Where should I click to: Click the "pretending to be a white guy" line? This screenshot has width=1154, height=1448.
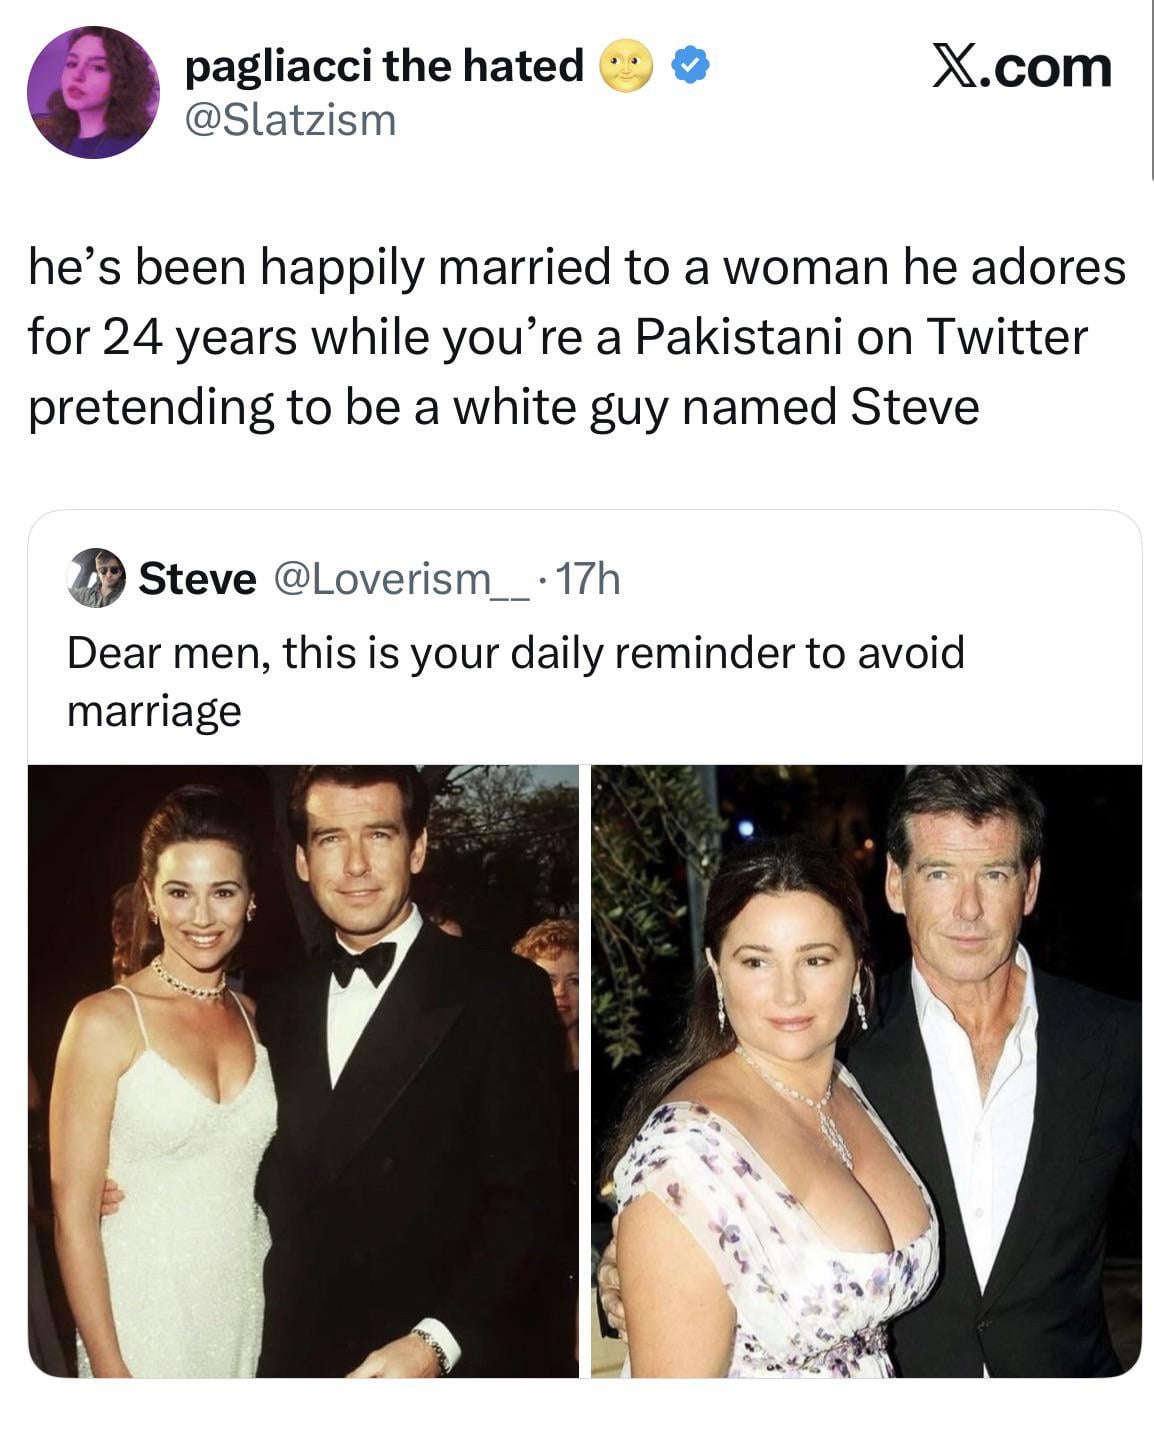click(x=503, y=407)
